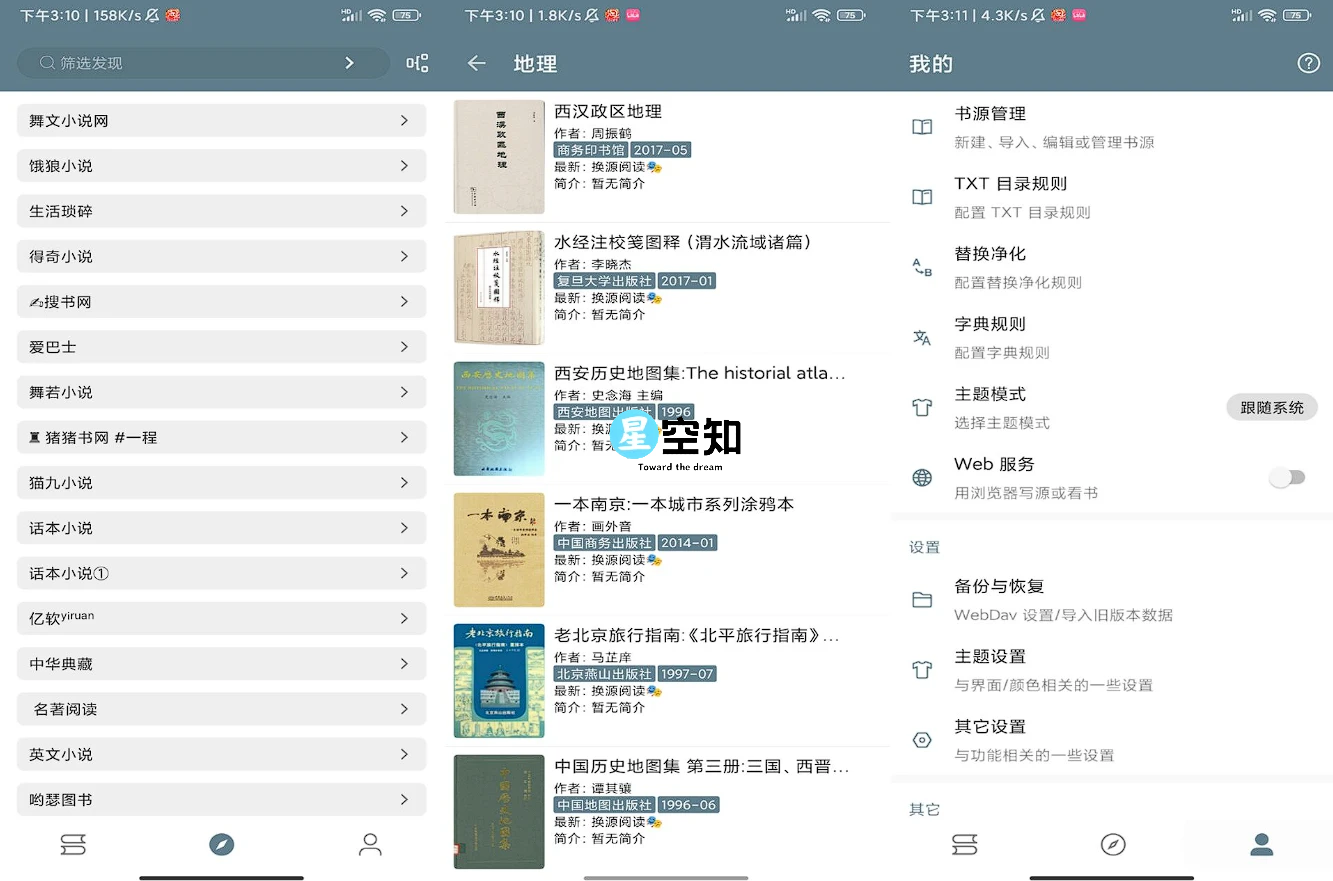Tap the 一本南京 book cover thumbnail
This screenshot has width=1333, height=881.
tap(499, 549)
